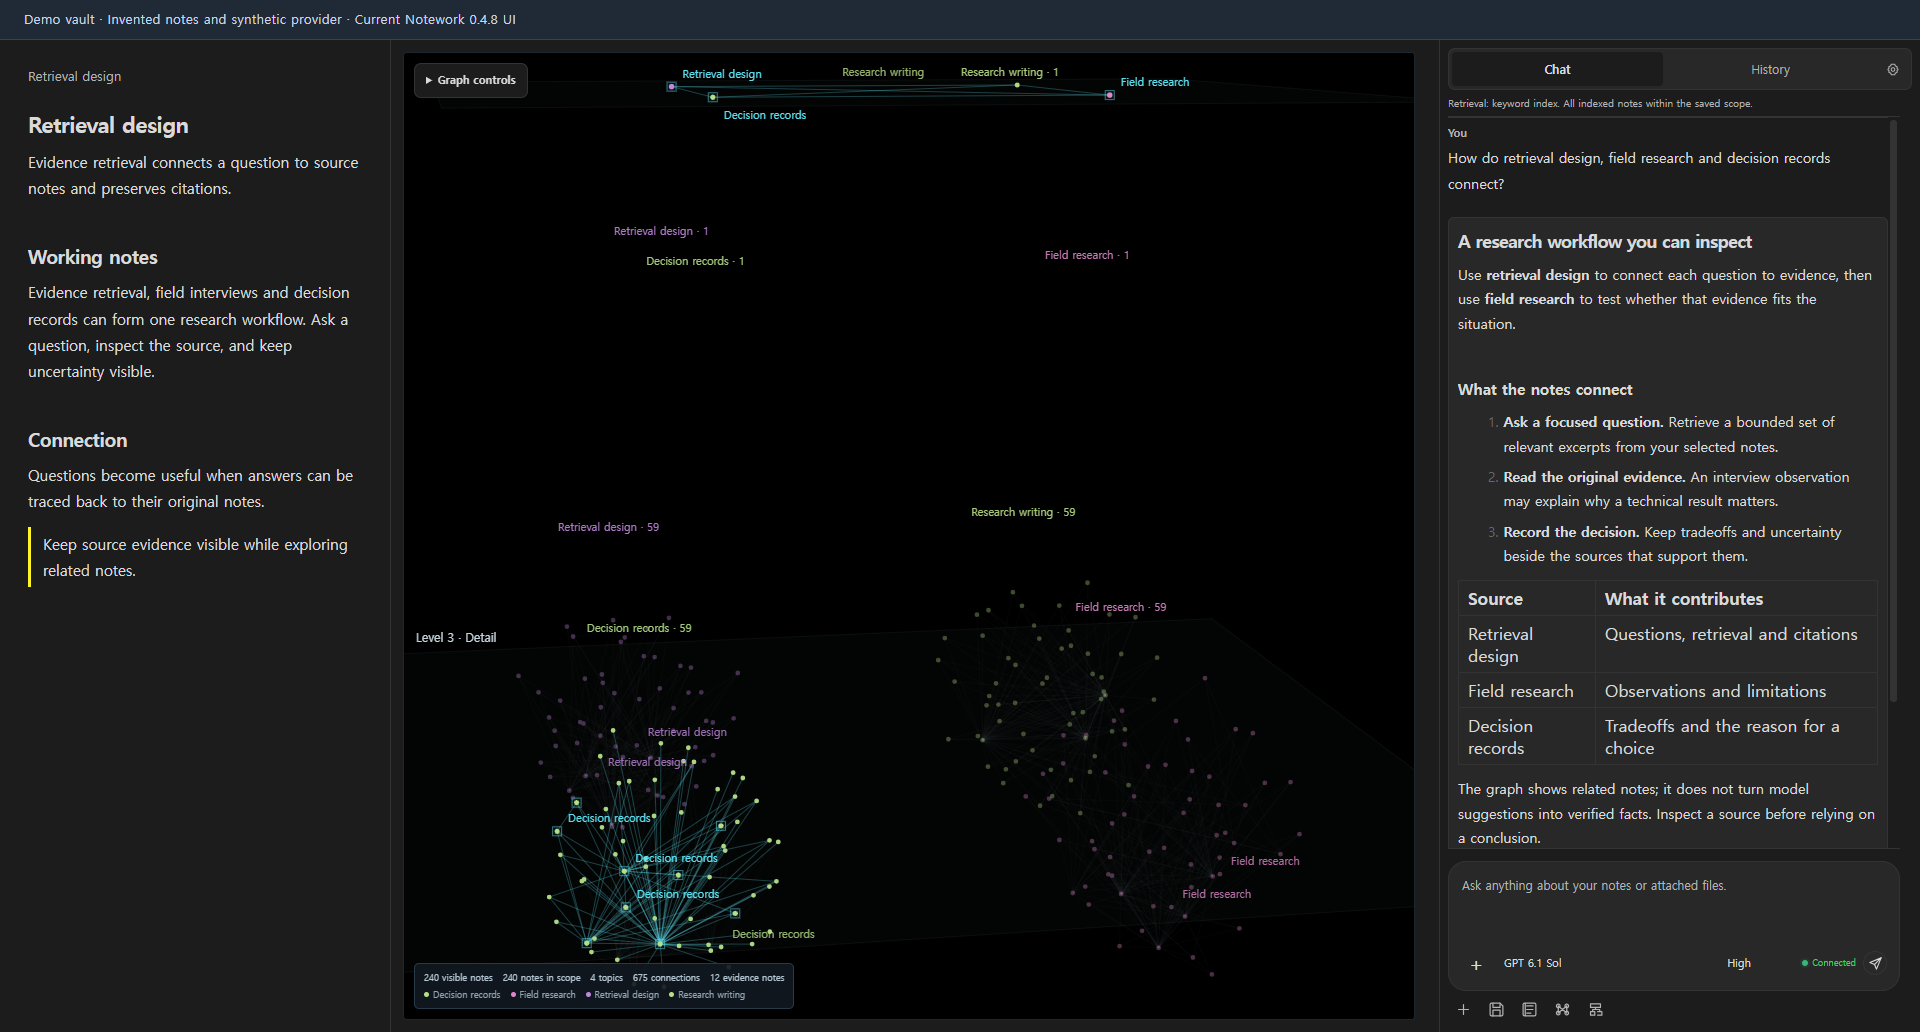The width and height of the screenshot is (1920, 1032).
Task: Click the floppy-disk save icon
Action: click(x=1496, y=1010)
